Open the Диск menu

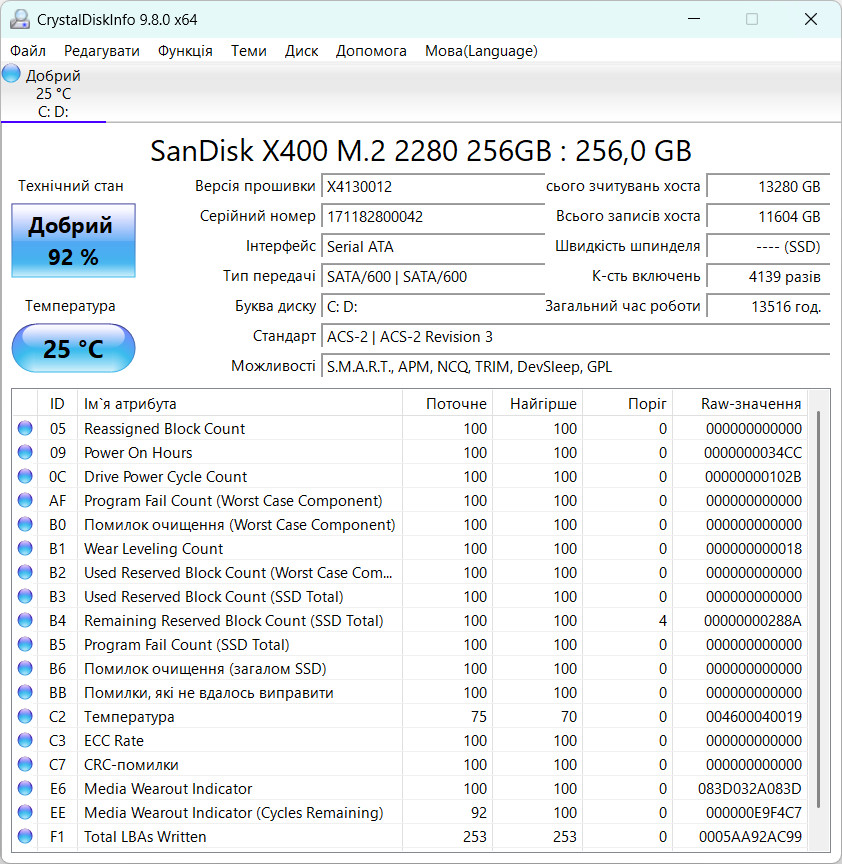coord(301,51)
